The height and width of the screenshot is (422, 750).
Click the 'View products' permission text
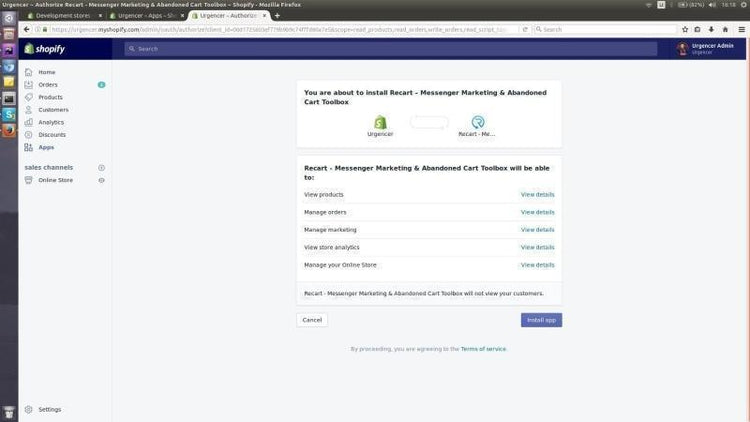323,195
